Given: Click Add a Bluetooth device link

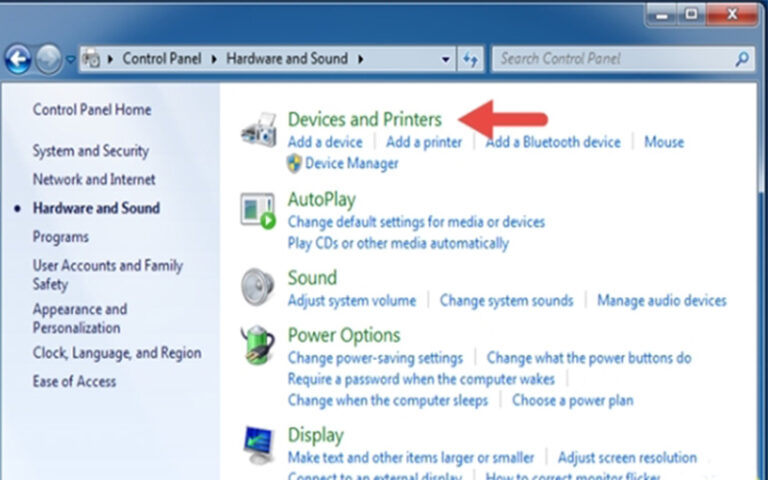Looking at the screenshot, I should pos(553,142).
